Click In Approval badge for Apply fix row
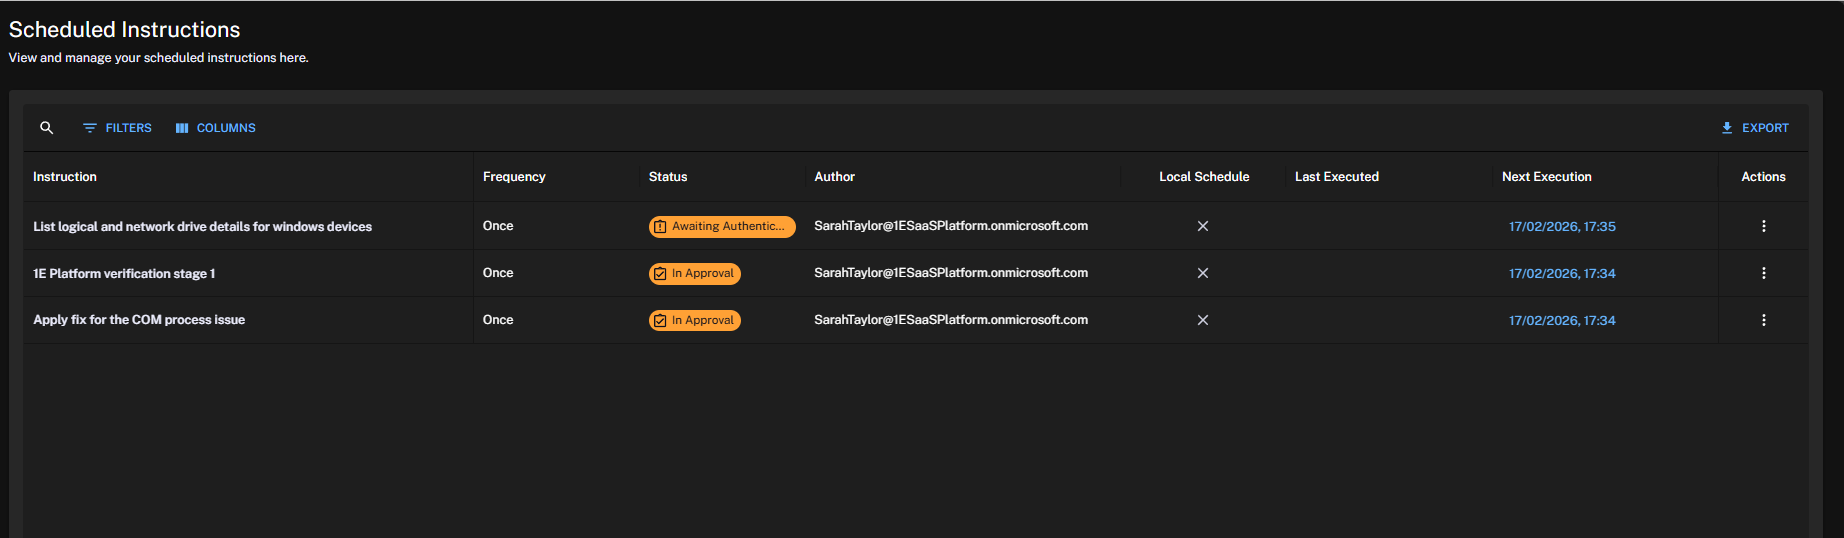The height and width of the screenshot is (538, 1844). click(695, 321)
